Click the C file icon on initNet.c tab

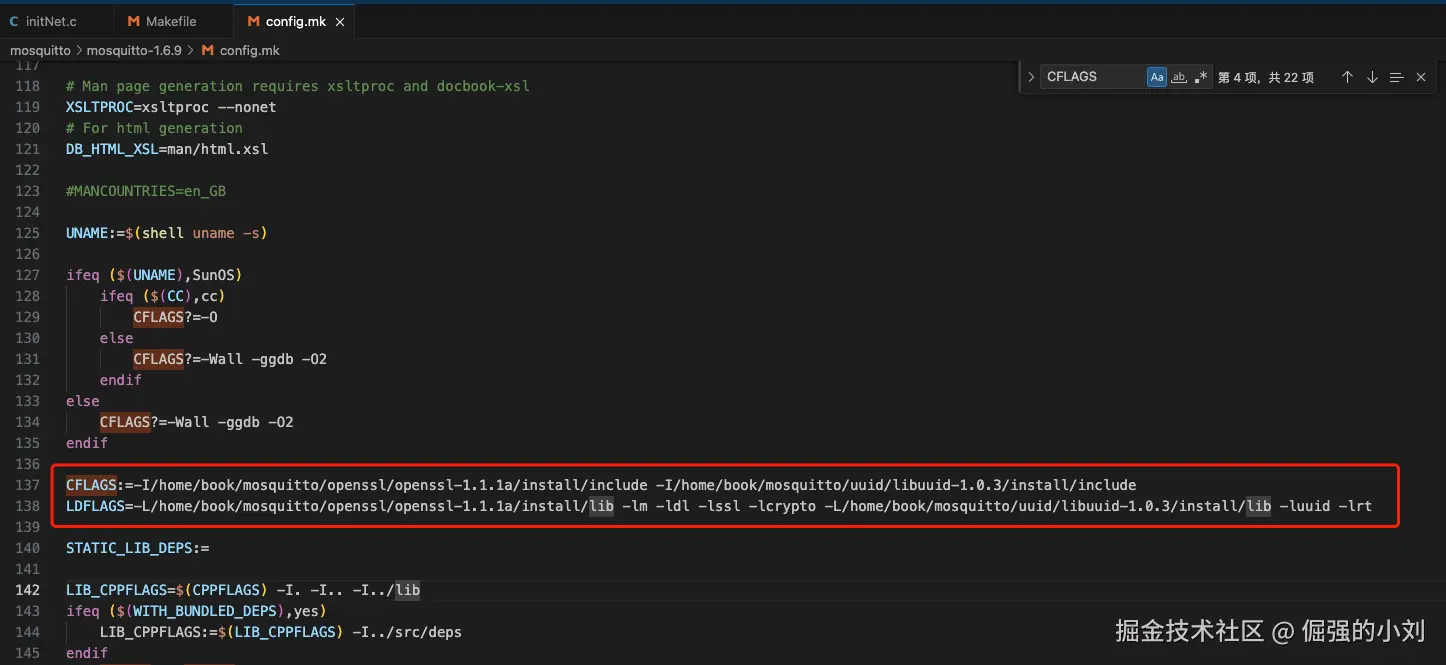point(14,21)
